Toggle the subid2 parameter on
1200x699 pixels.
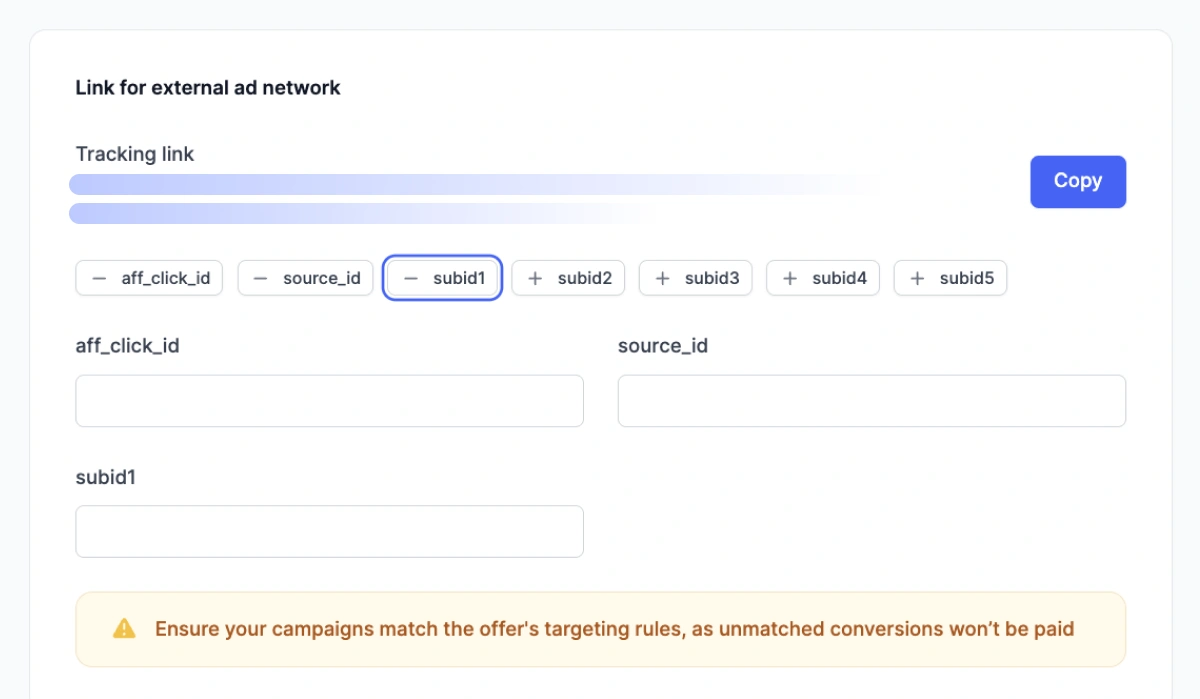point(568,278)
